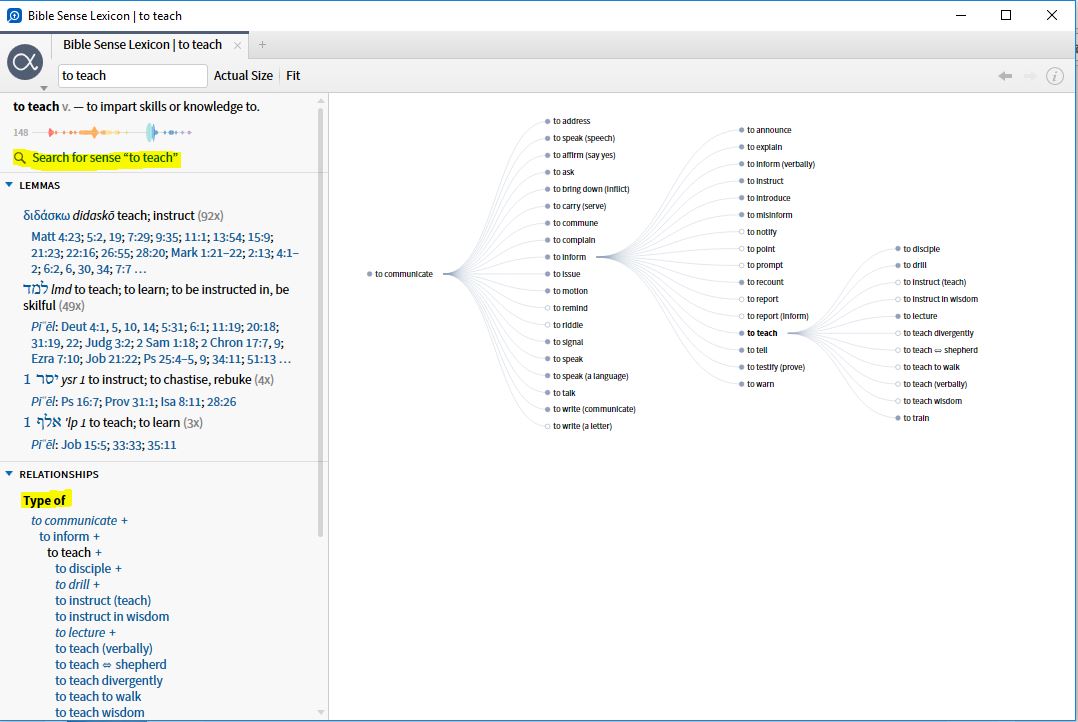Viewport: 1078px width, 722px height.
Task: Select 'to notify' node in graph
Action: click(x=758, y=232)
